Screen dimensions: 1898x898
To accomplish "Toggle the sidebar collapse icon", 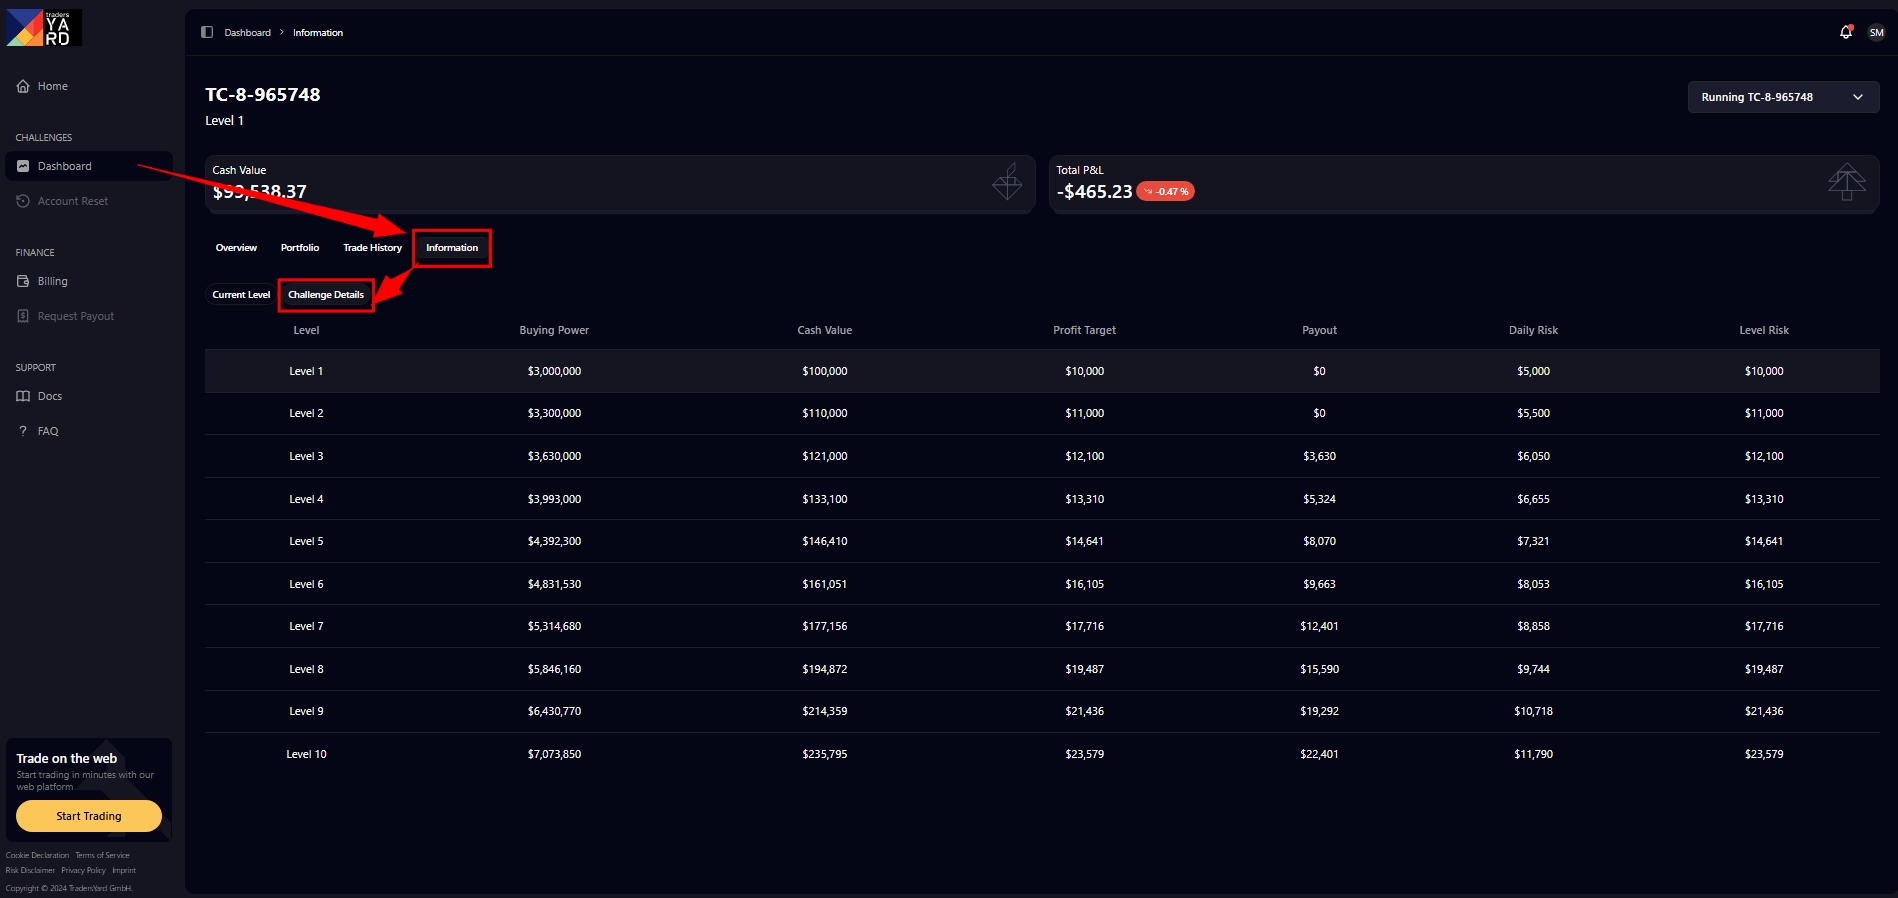I will (x=207, y=32).
